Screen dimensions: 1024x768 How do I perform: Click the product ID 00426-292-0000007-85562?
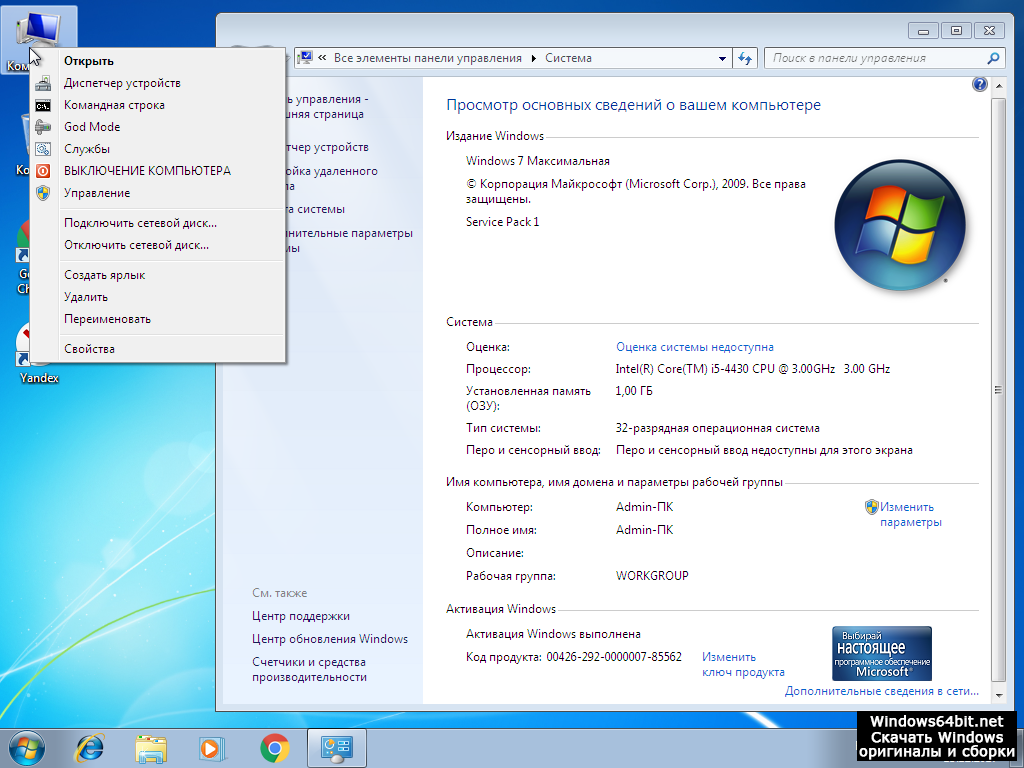coord(614,657)
